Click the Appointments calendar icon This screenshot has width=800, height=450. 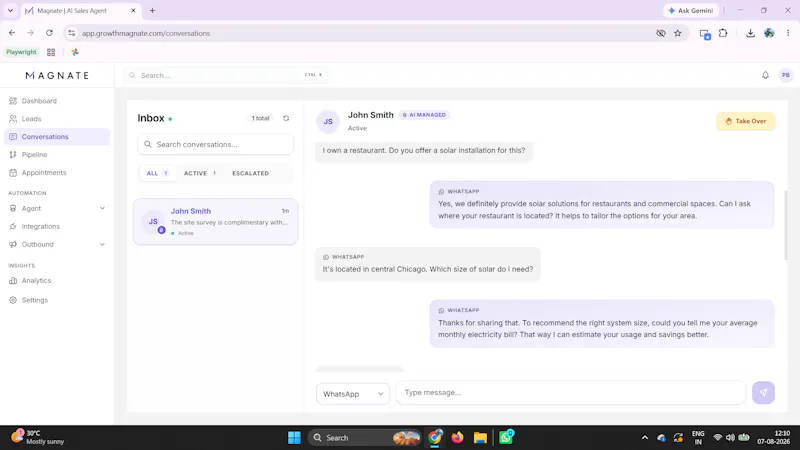(13, 172)
